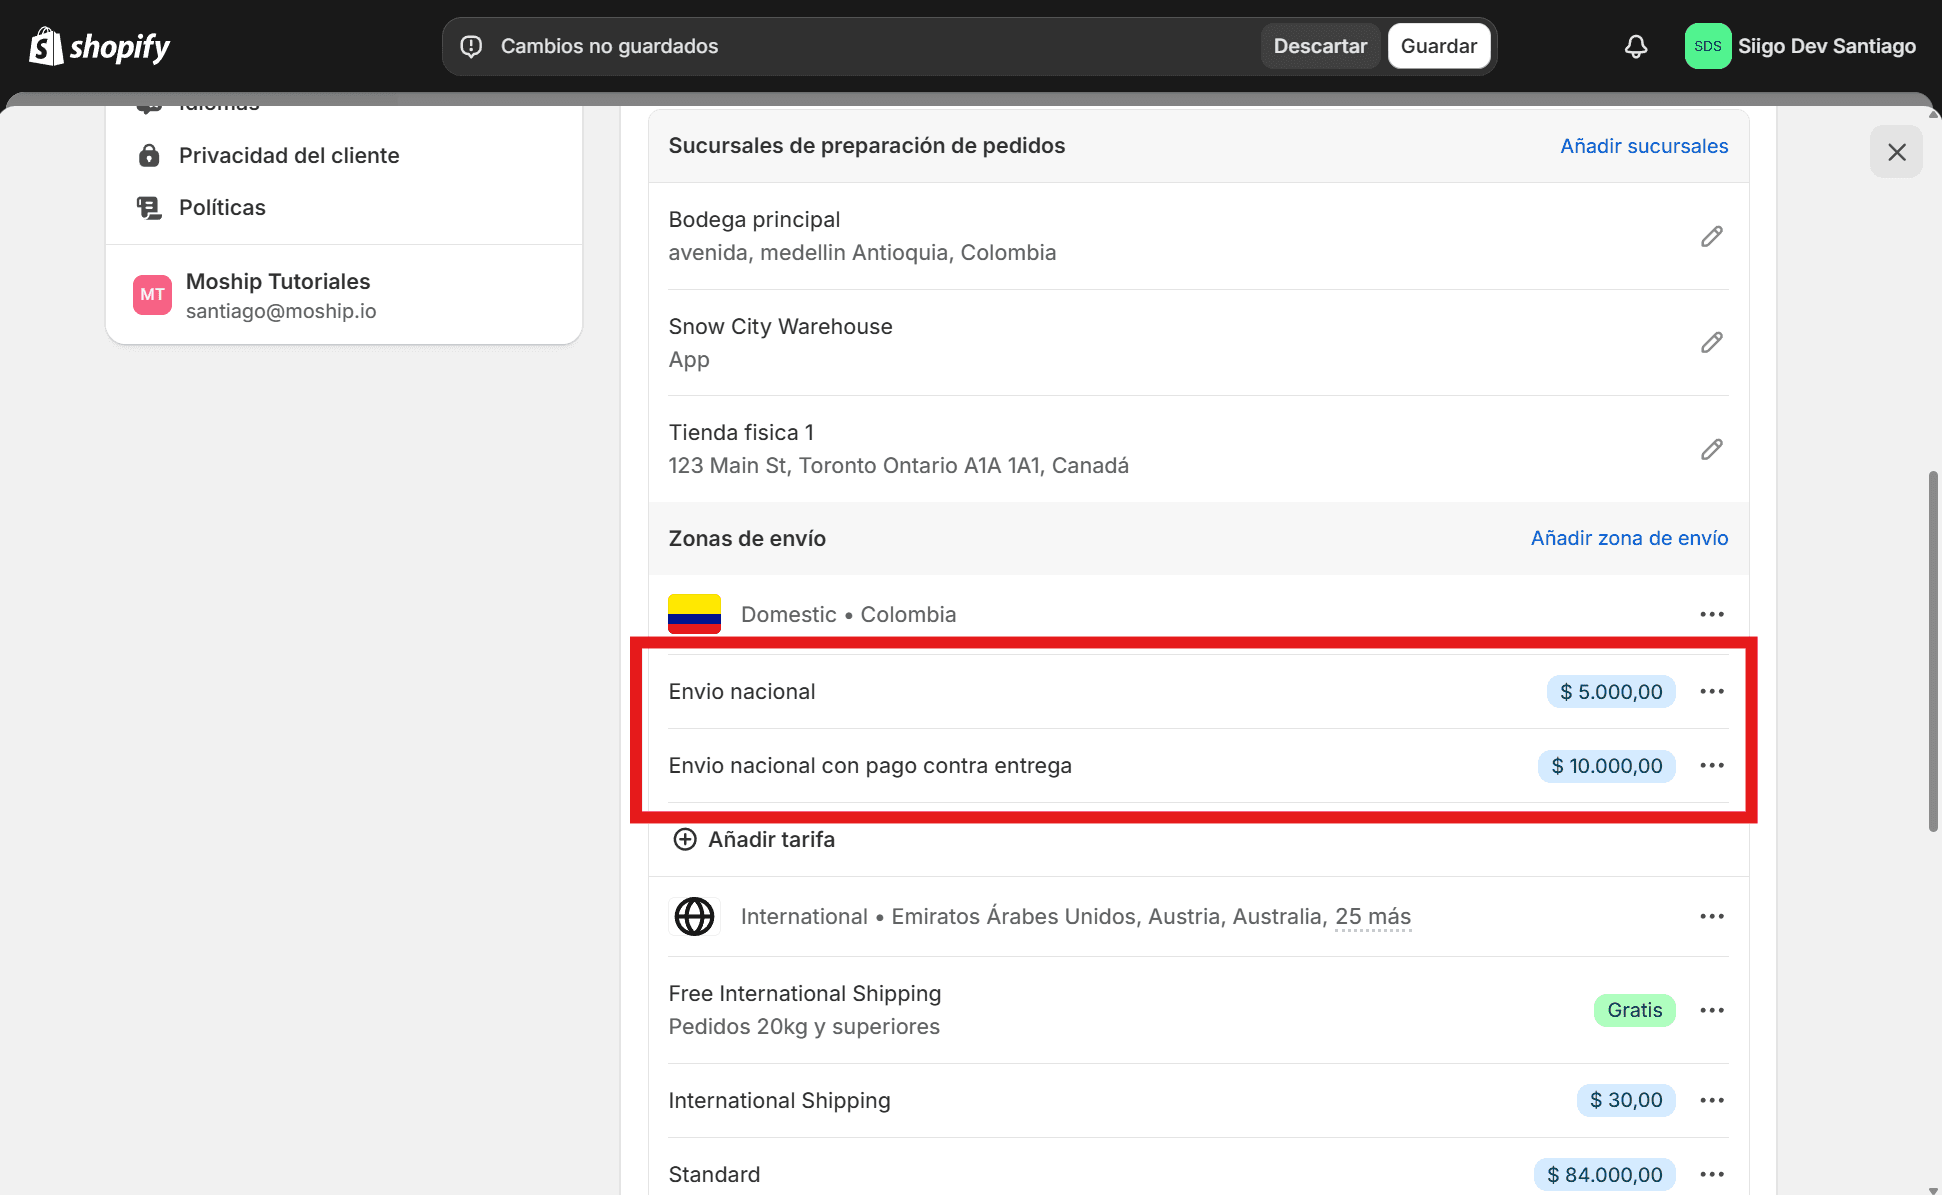Screen dimensions: 1942x1195
Task: Click the 'Zonas de envío' heading
Action: click(x=747, y=538)
